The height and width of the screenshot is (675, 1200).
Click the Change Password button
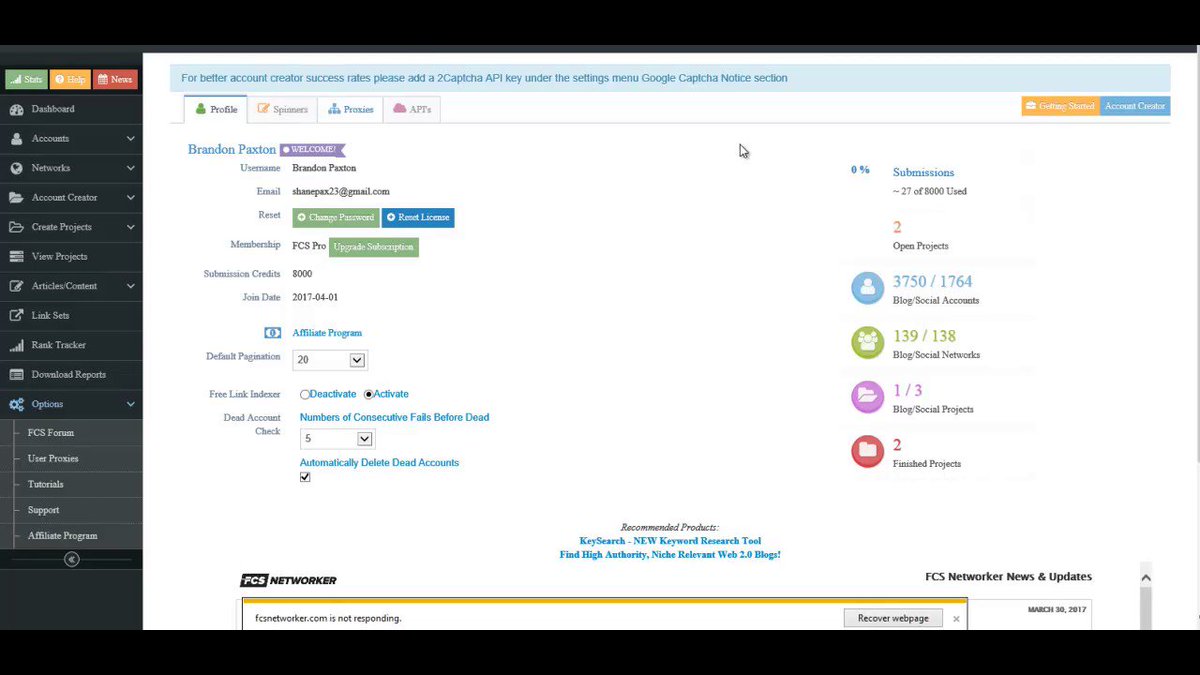pos(336,218)
